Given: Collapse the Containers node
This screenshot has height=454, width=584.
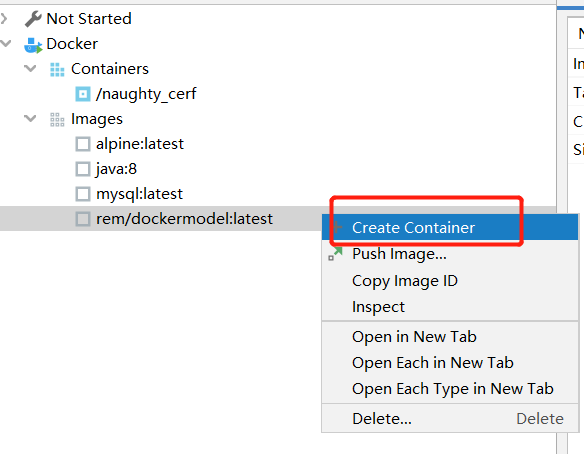Looking at the screenshot, I should (x=30, y=69).
